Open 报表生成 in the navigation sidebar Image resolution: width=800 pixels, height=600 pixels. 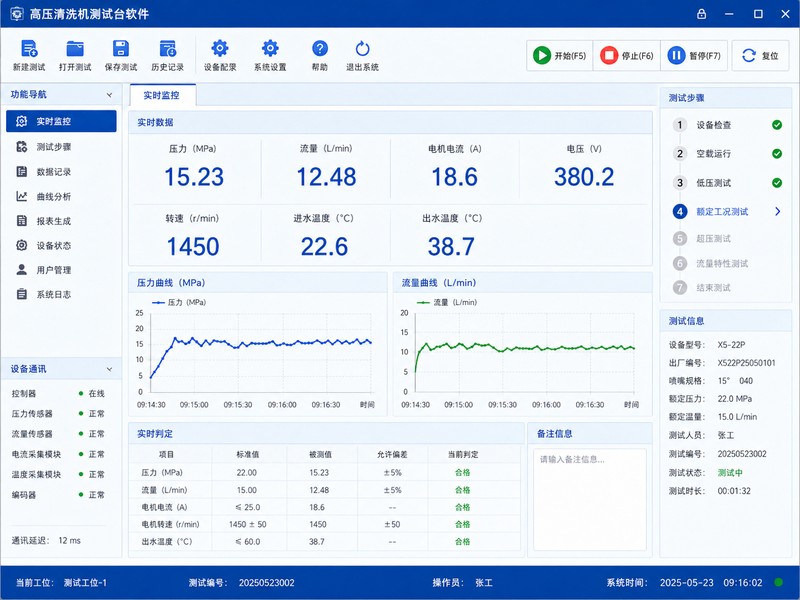coord(61,221)
